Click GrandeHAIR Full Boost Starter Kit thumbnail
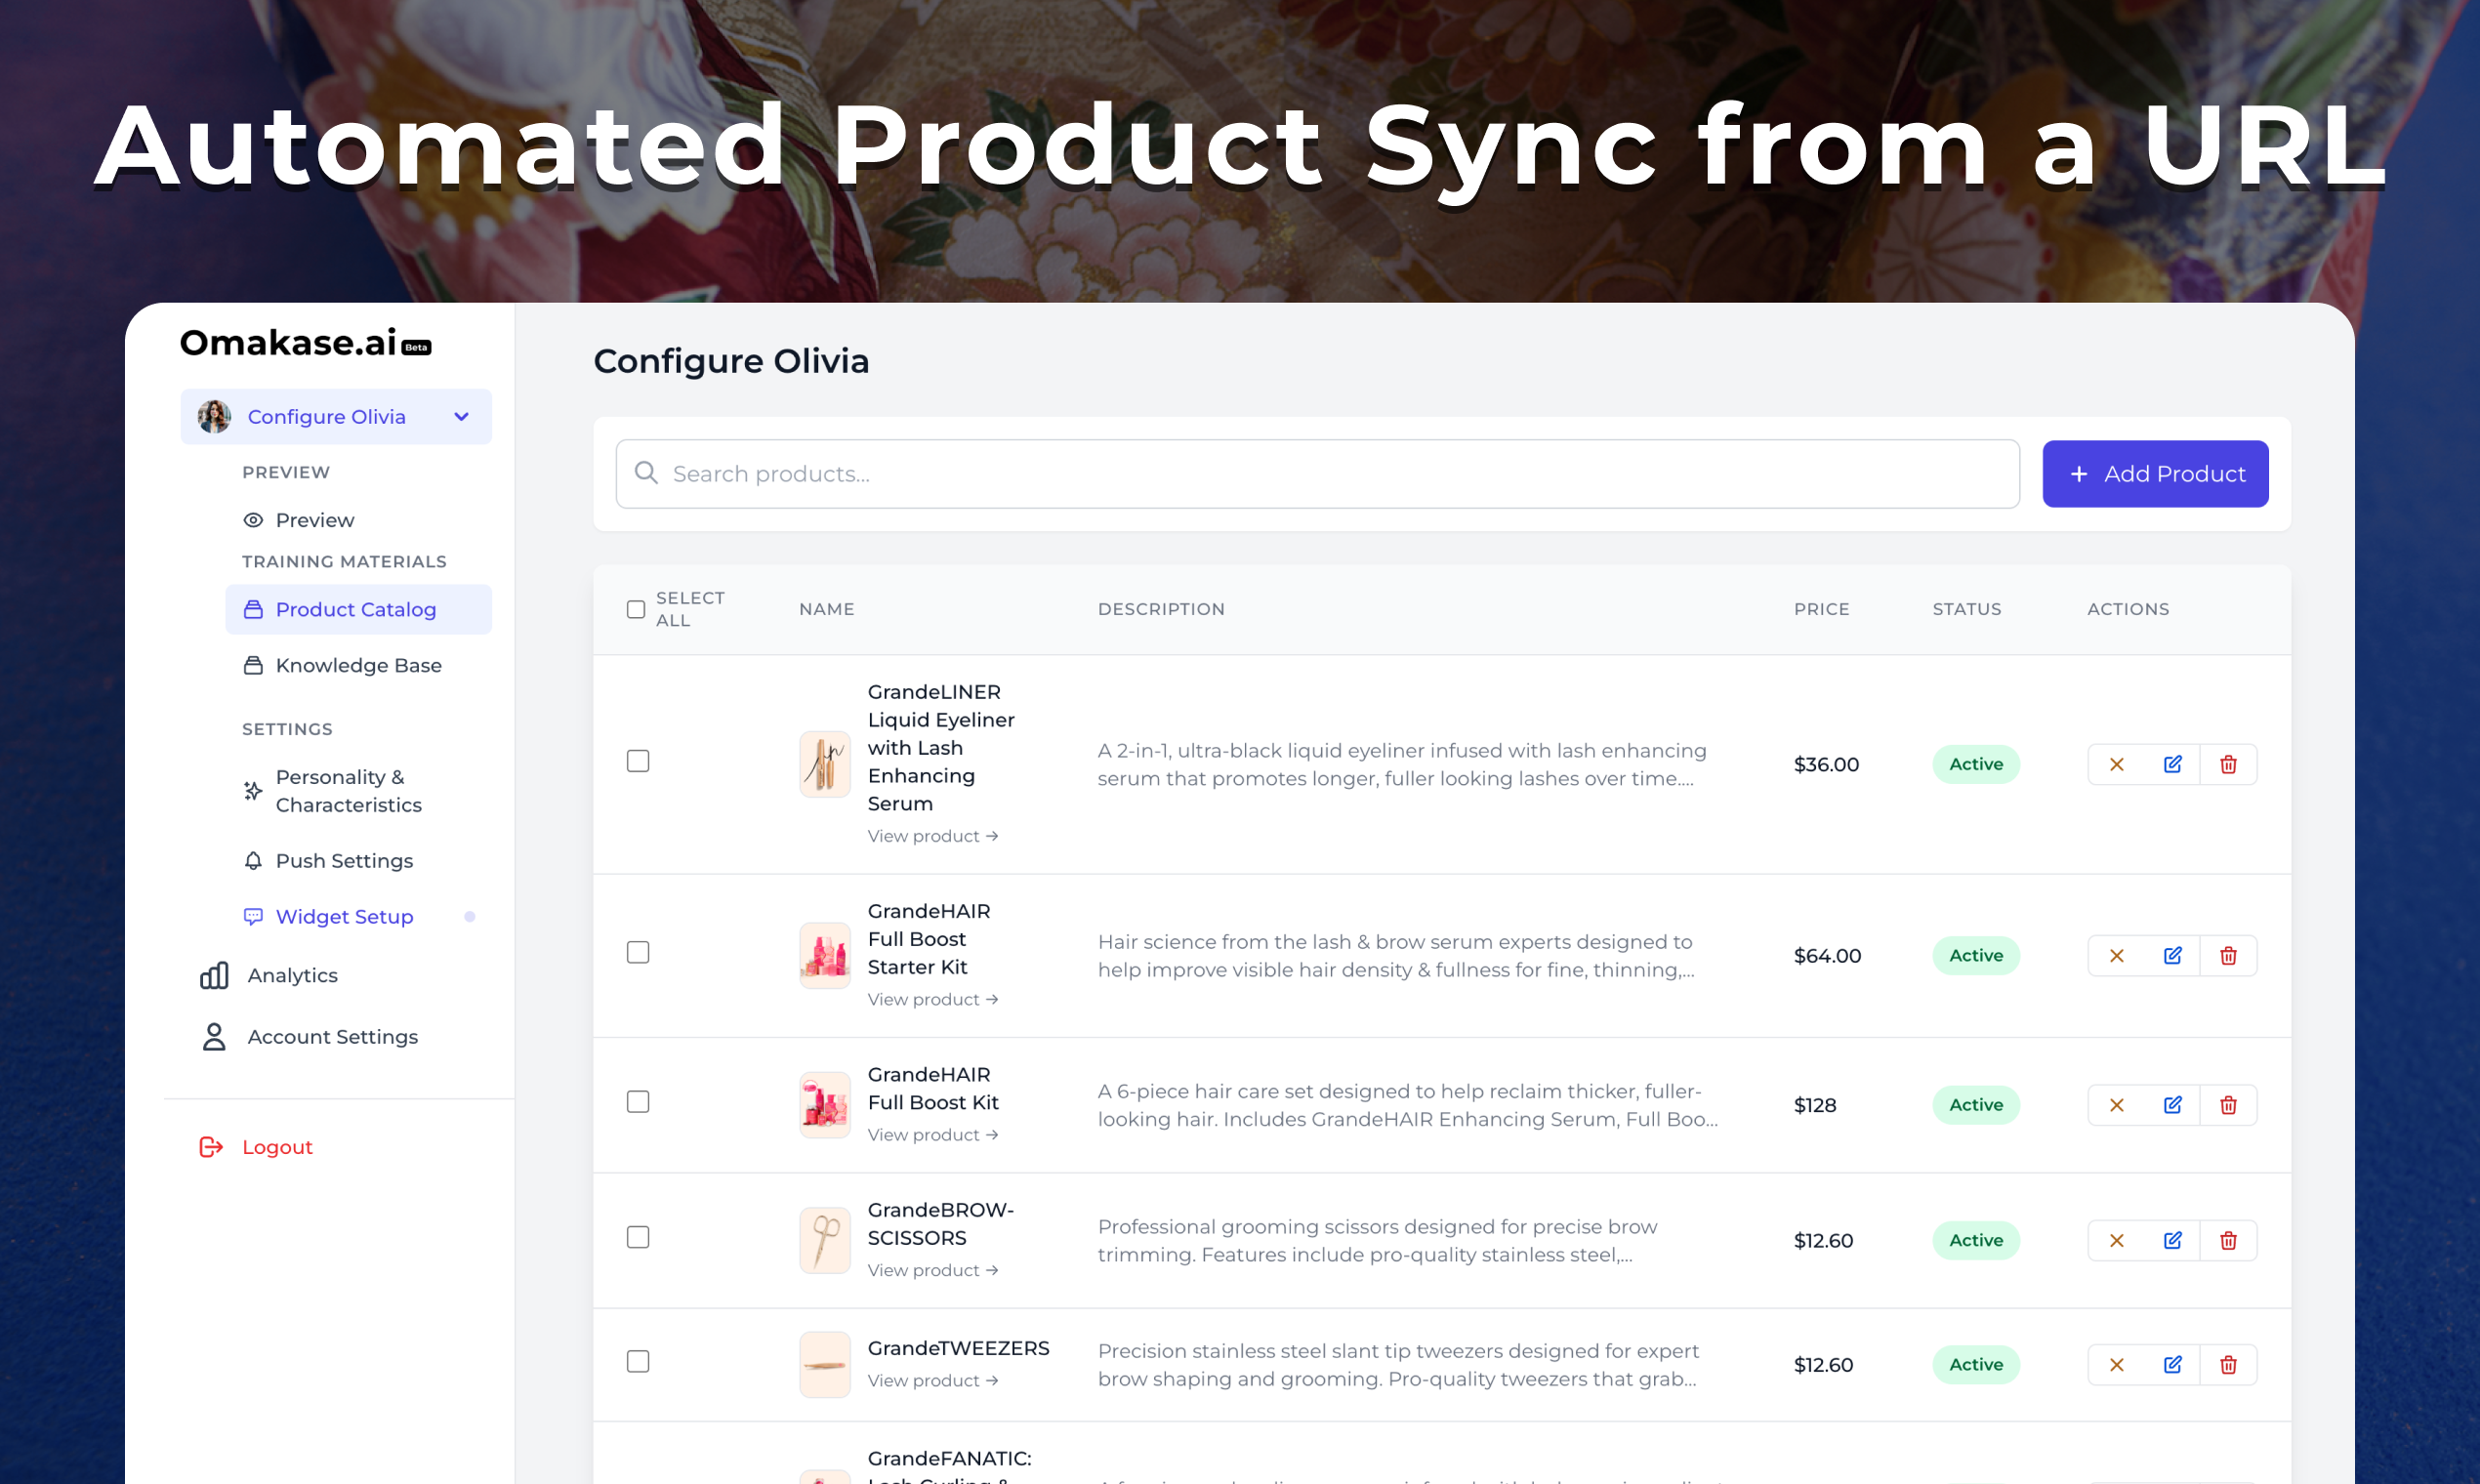The image size is (2480, 1484). (825, 955)
